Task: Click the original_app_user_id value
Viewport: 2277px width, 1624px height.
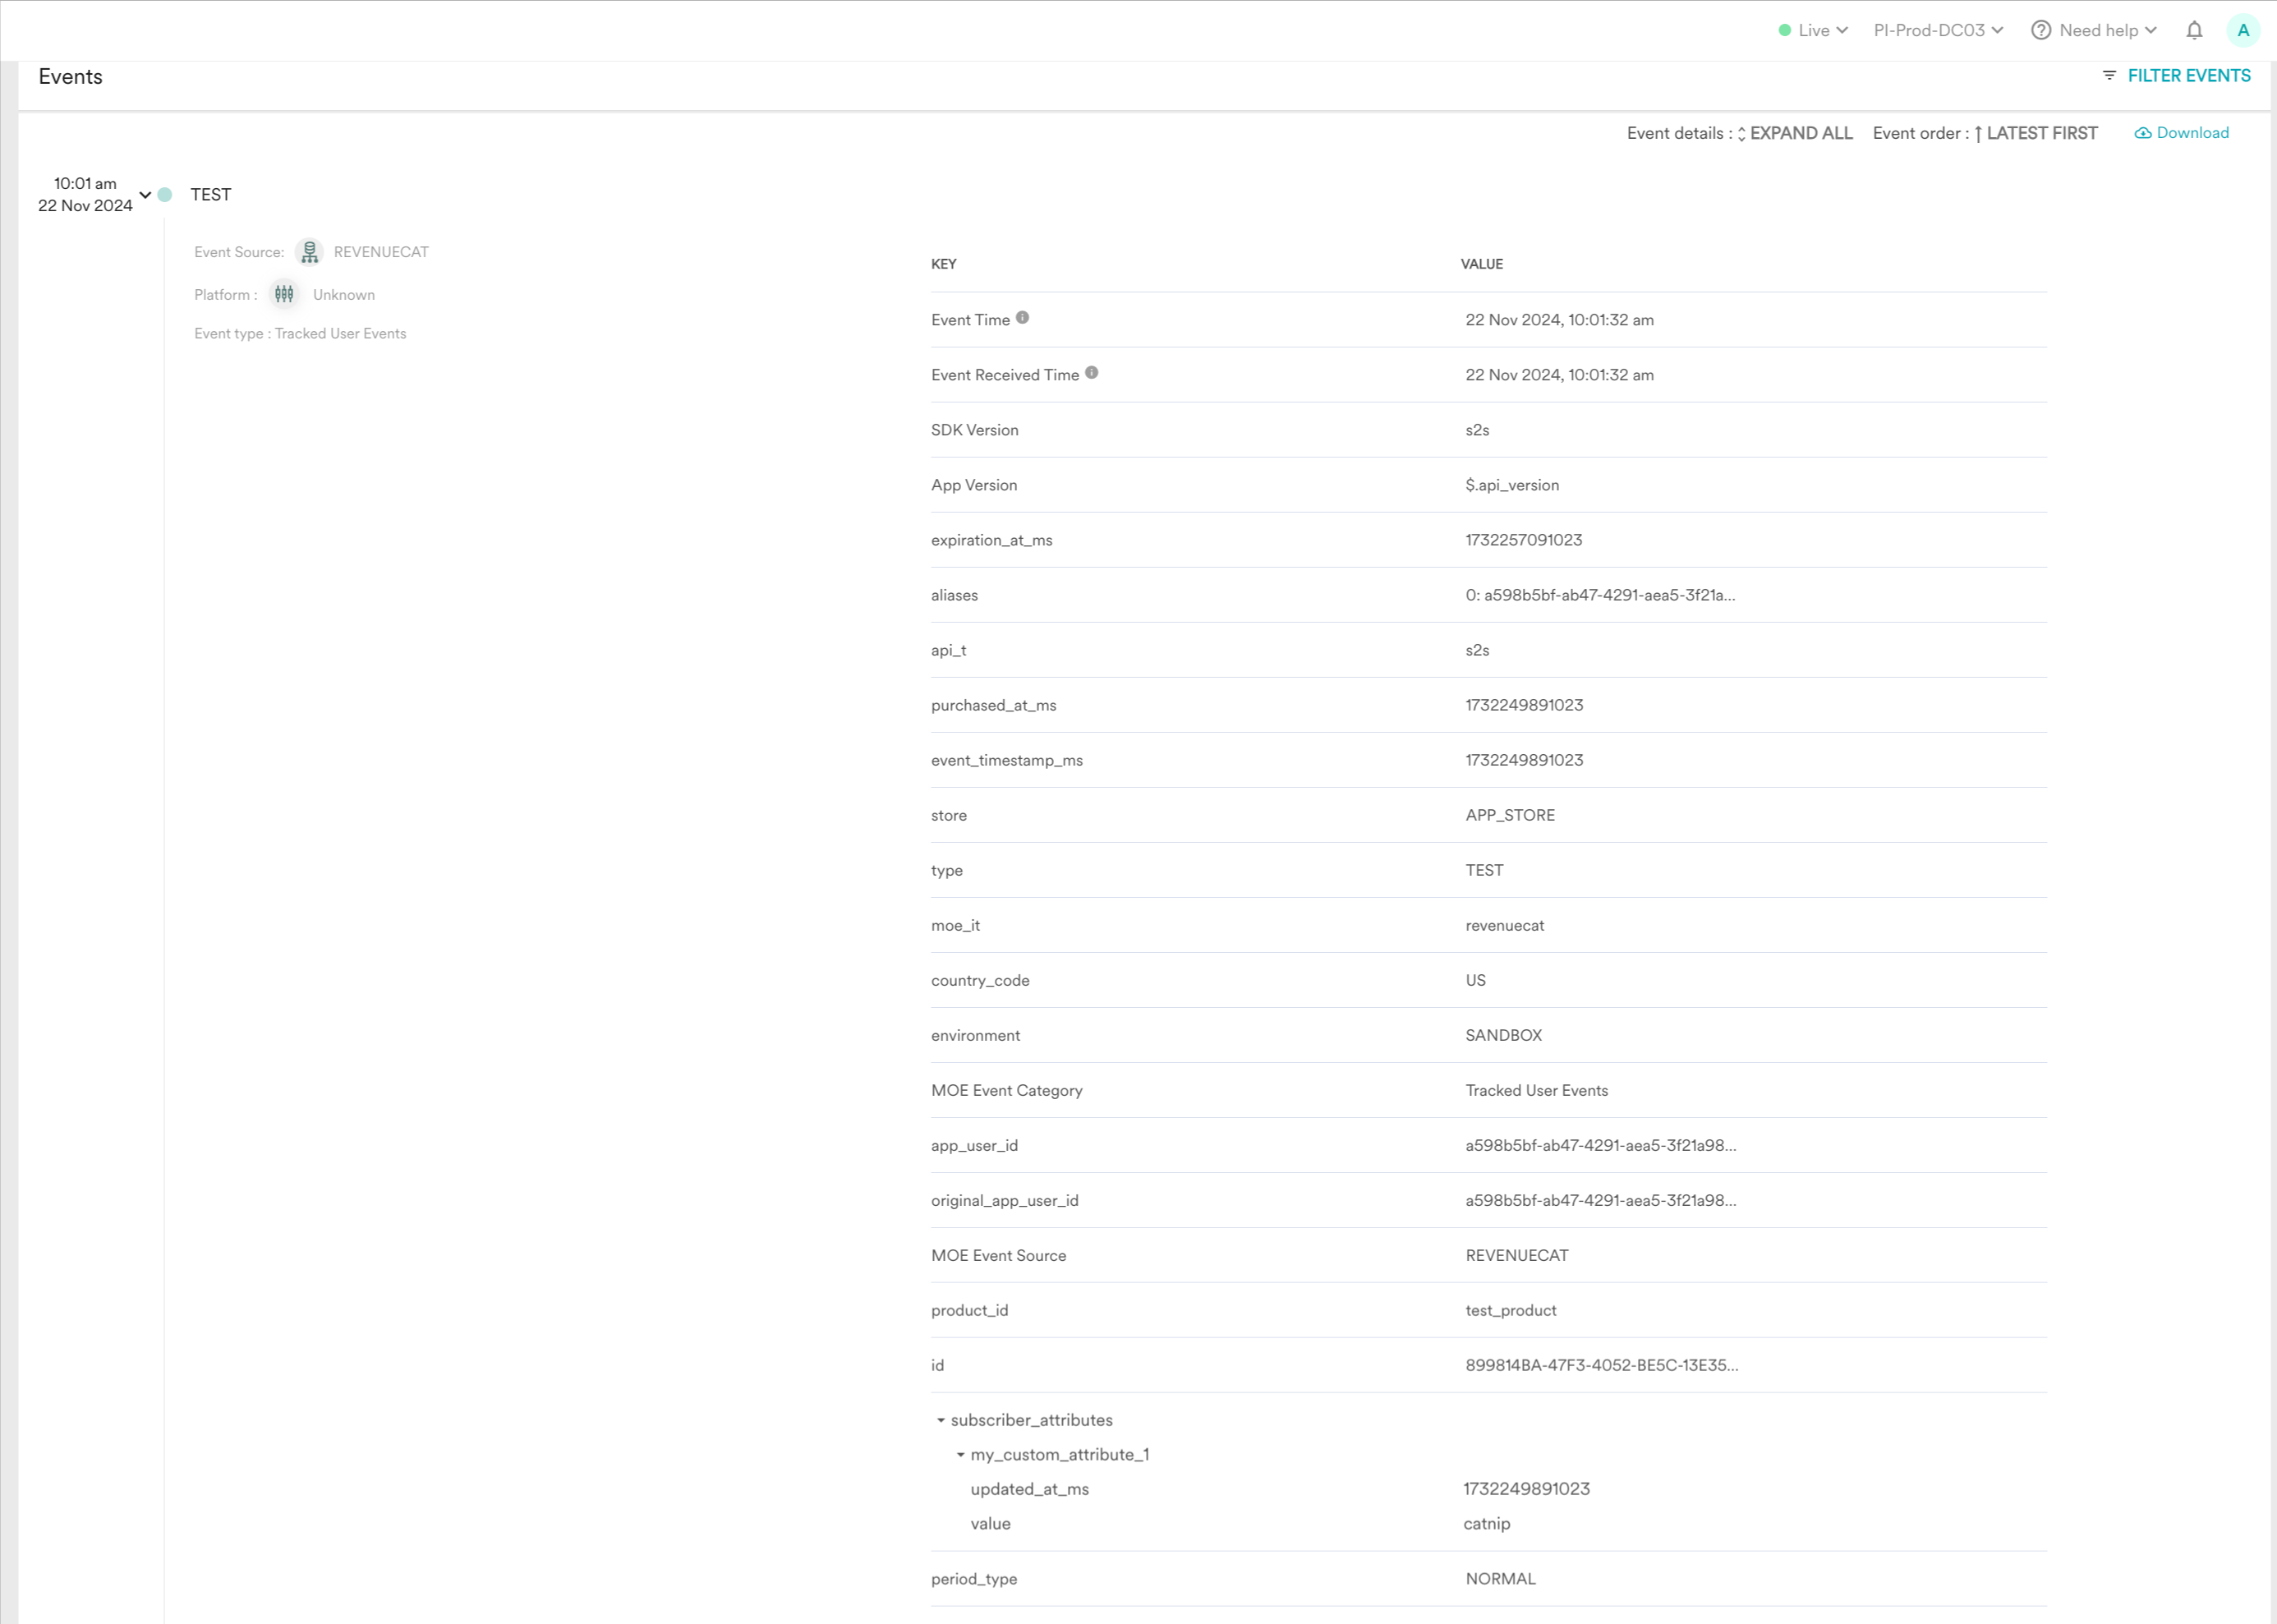Action: click(1600, 1200)
